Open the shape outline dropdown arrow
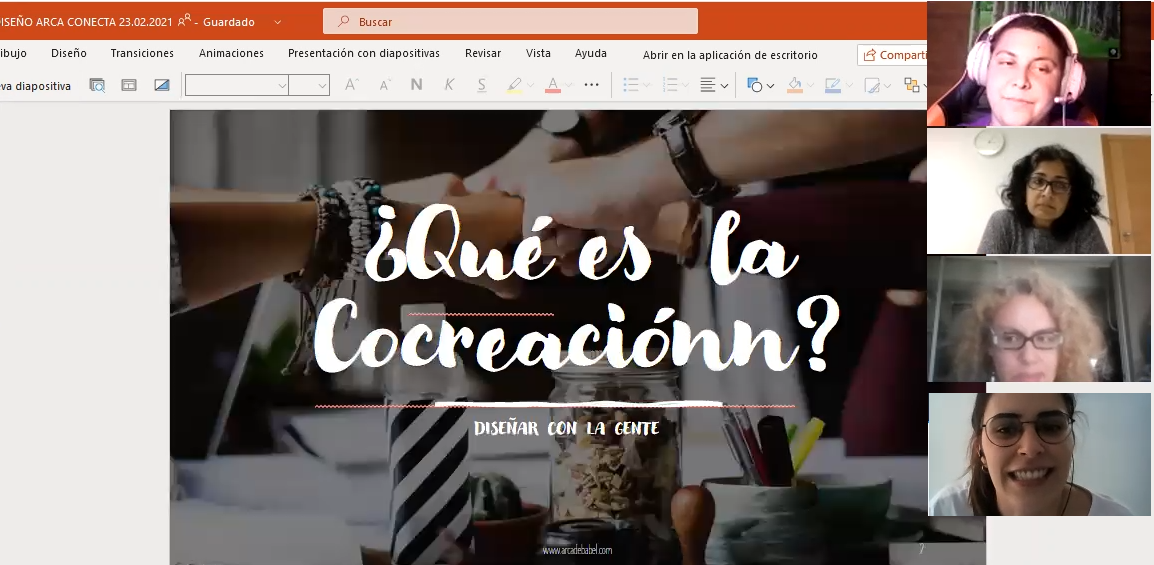The width and height of the screenshot is (1154, 565). 849,86
